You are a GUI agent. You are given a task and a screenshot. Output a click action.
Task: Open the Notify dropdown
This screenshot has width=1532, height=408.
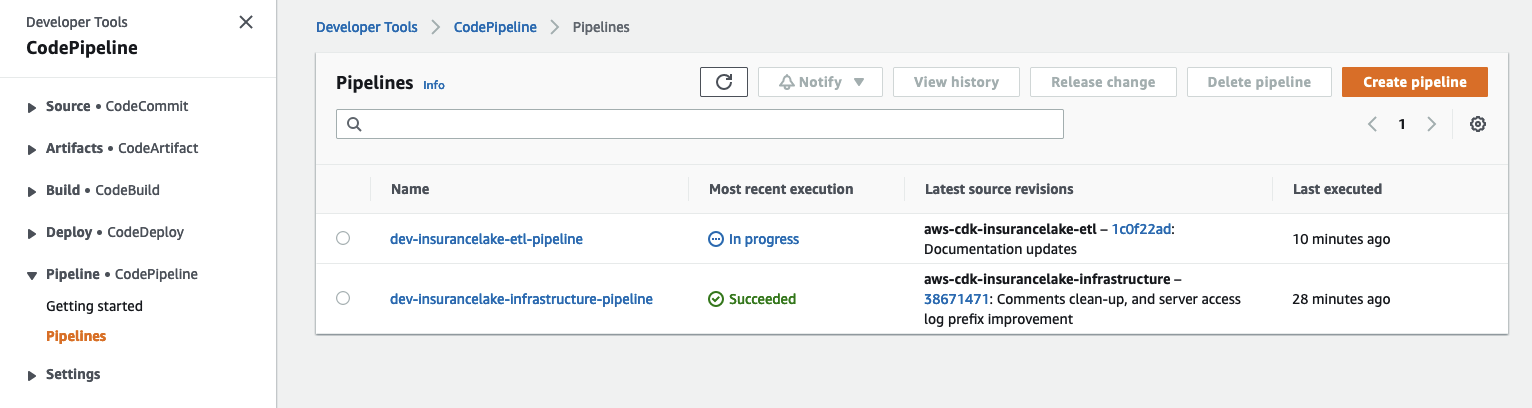click(x=820, y=82)
